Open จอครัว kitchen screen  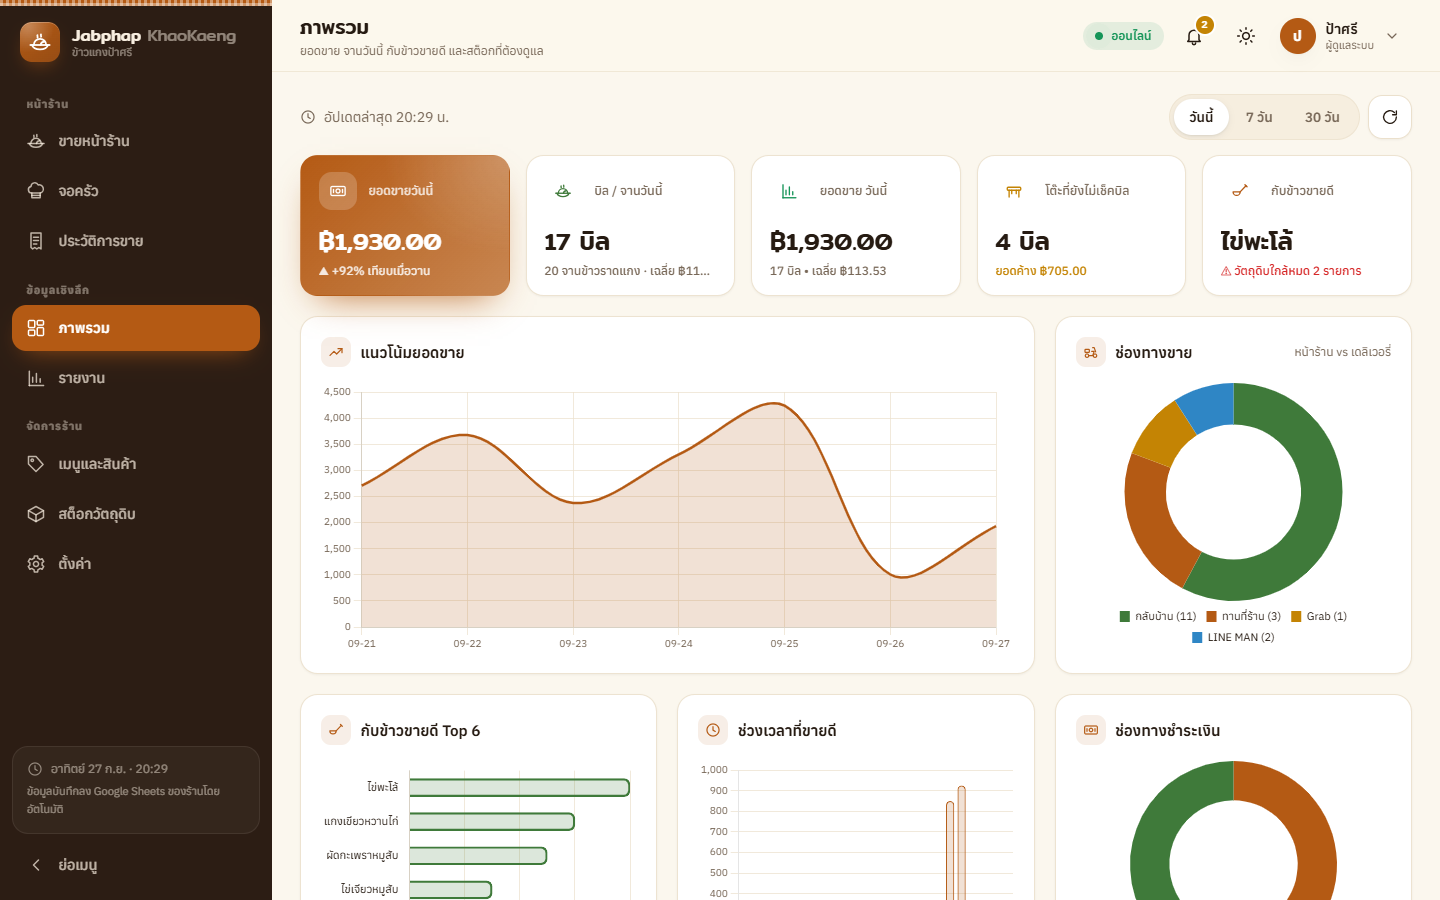136,191
